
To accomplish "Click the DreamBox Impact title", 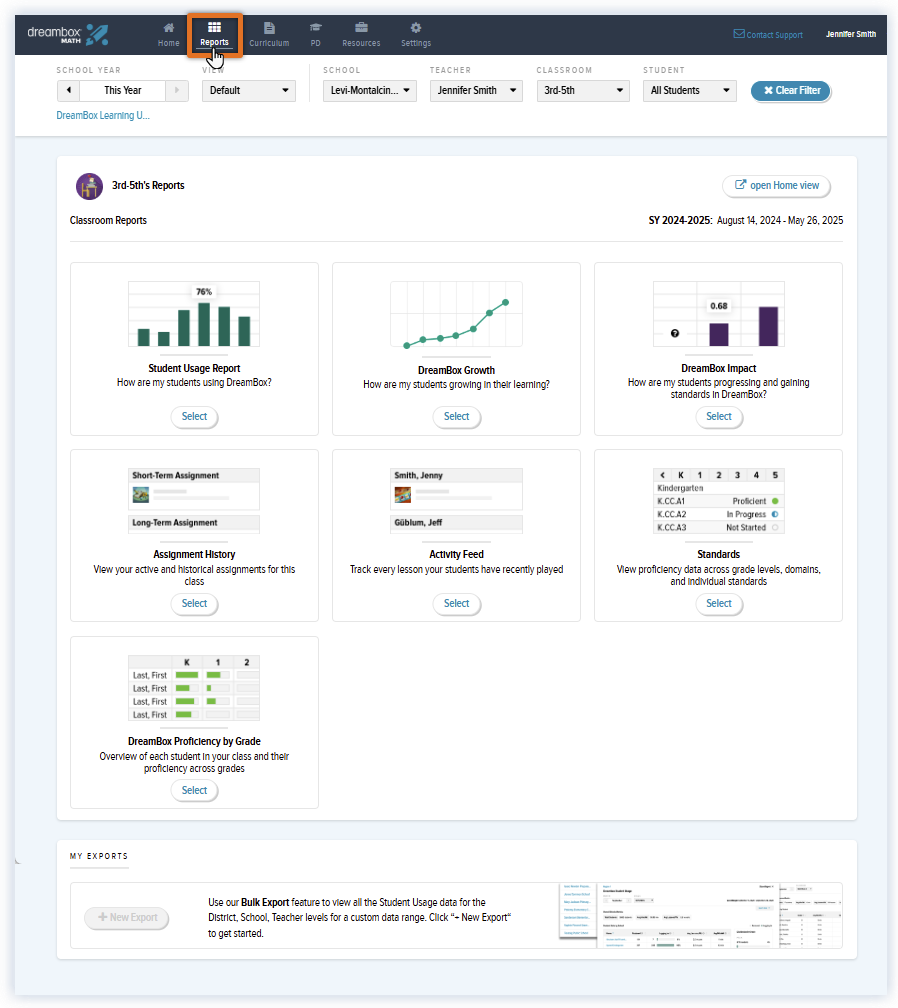I will coord(719,368).
